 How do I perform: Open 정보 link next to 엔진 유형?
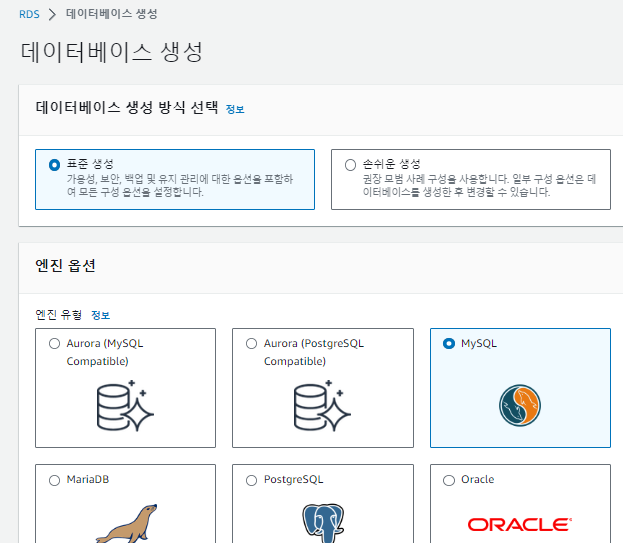101,315
